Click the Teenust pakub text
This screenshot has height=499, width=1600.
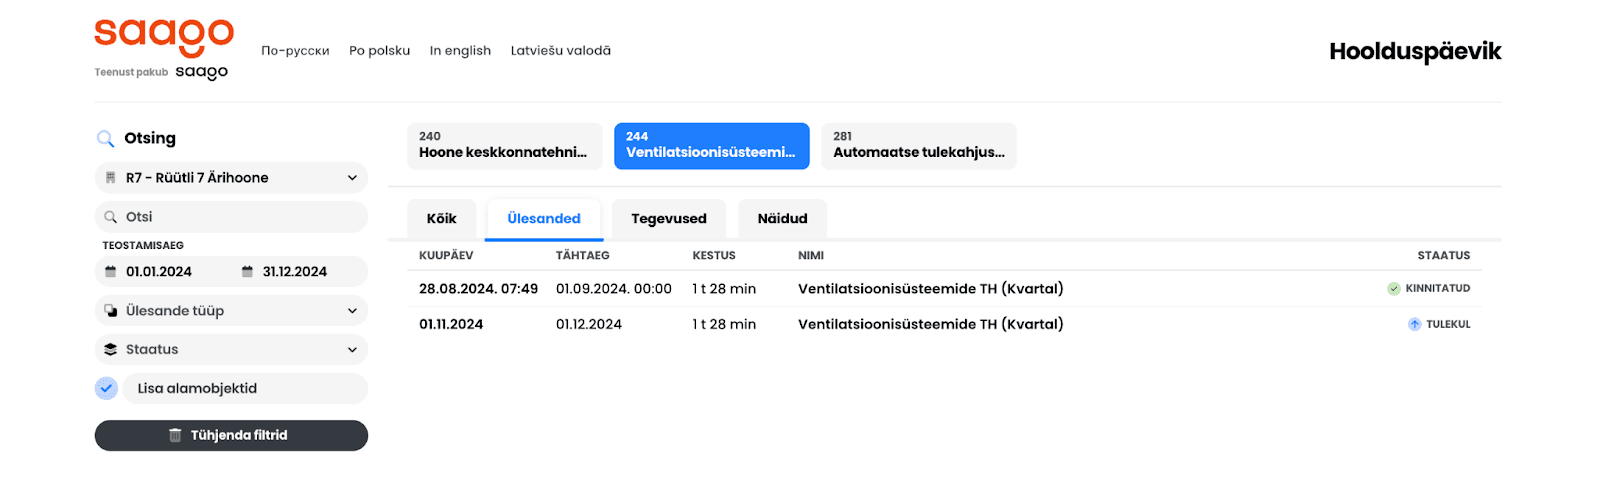point(131,73)
